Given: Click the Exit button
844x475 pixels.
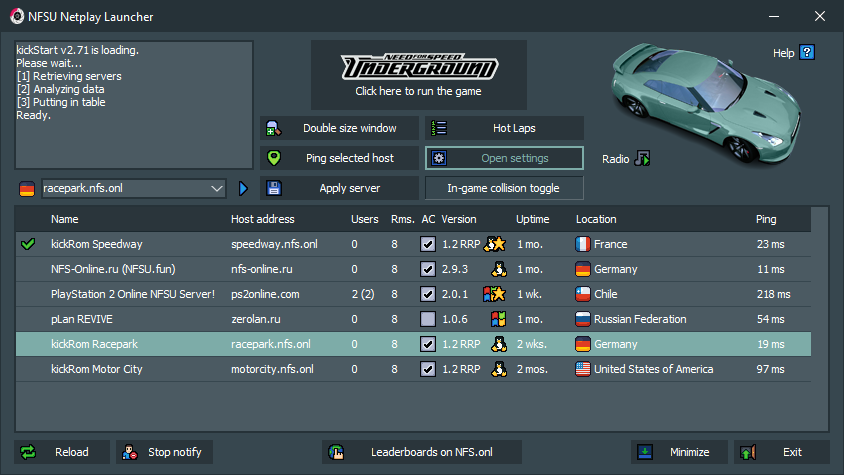Looking at the screenshot, I should click(782, 452).
